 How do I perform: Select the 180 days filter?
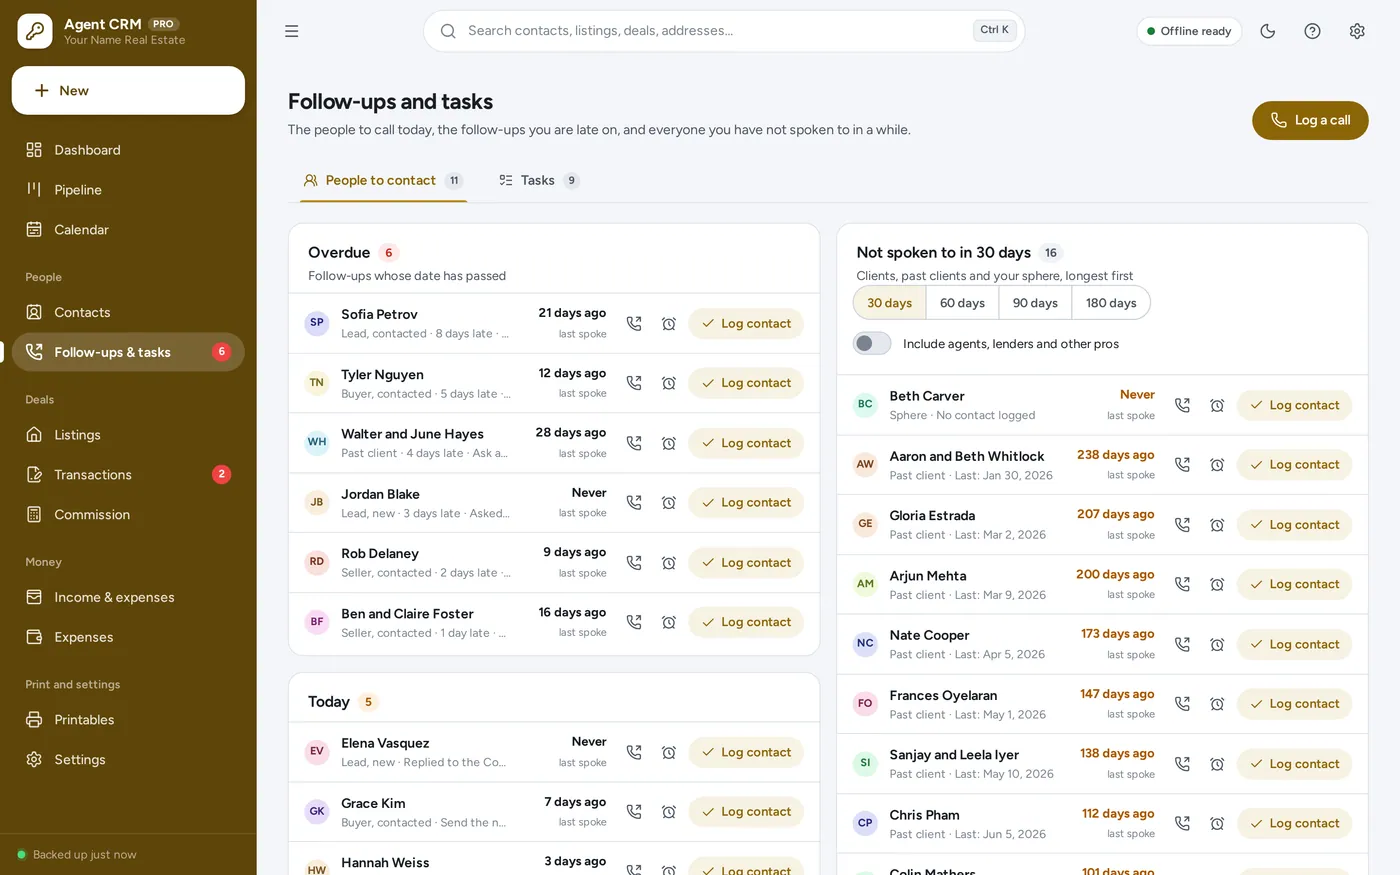coord(1111,303)
